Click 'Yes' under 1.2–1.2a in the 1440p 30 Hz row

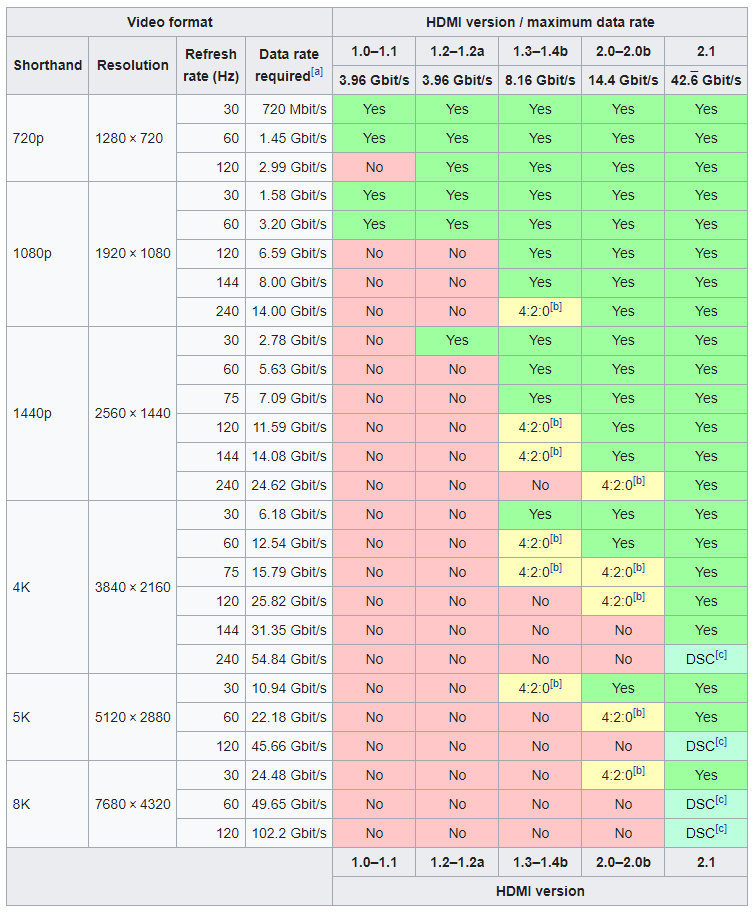pos(457,340)
